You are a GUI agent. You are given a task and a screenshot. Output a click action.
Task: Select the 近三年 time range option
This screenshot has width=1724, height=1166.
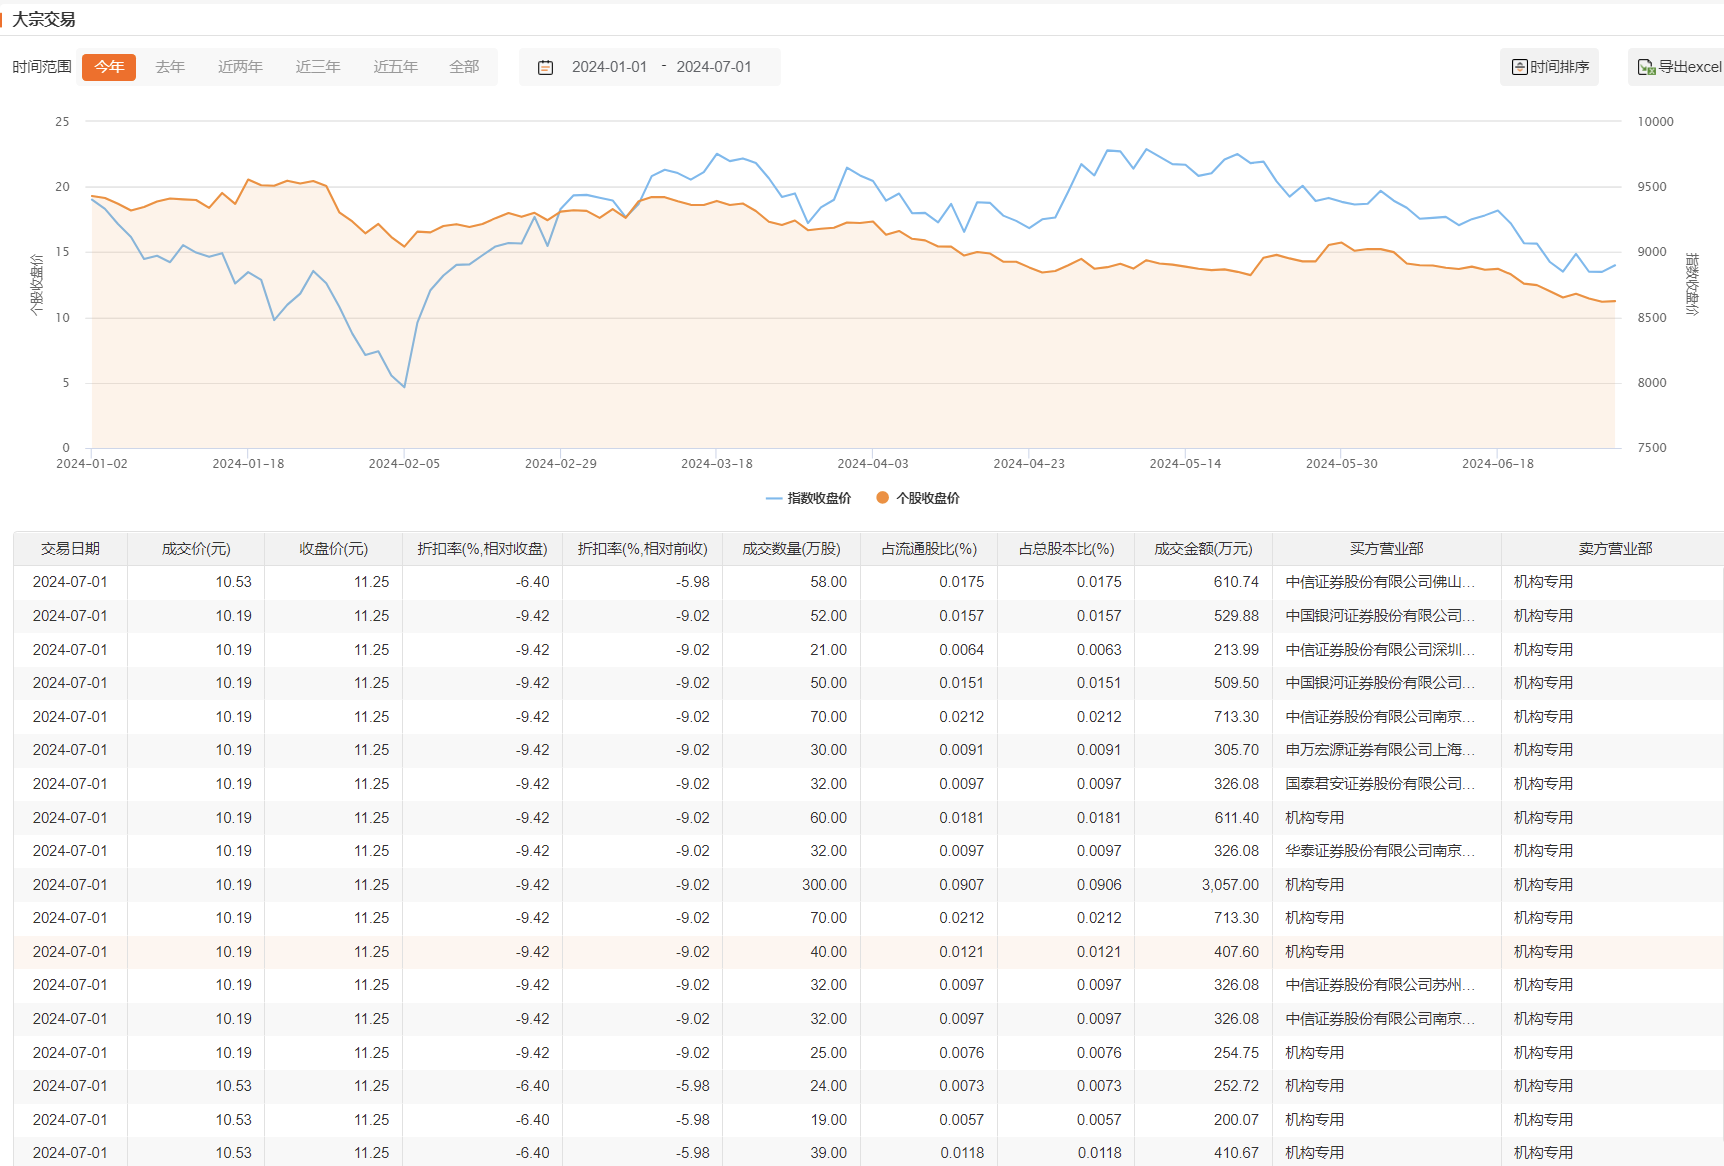coord(318,67)
